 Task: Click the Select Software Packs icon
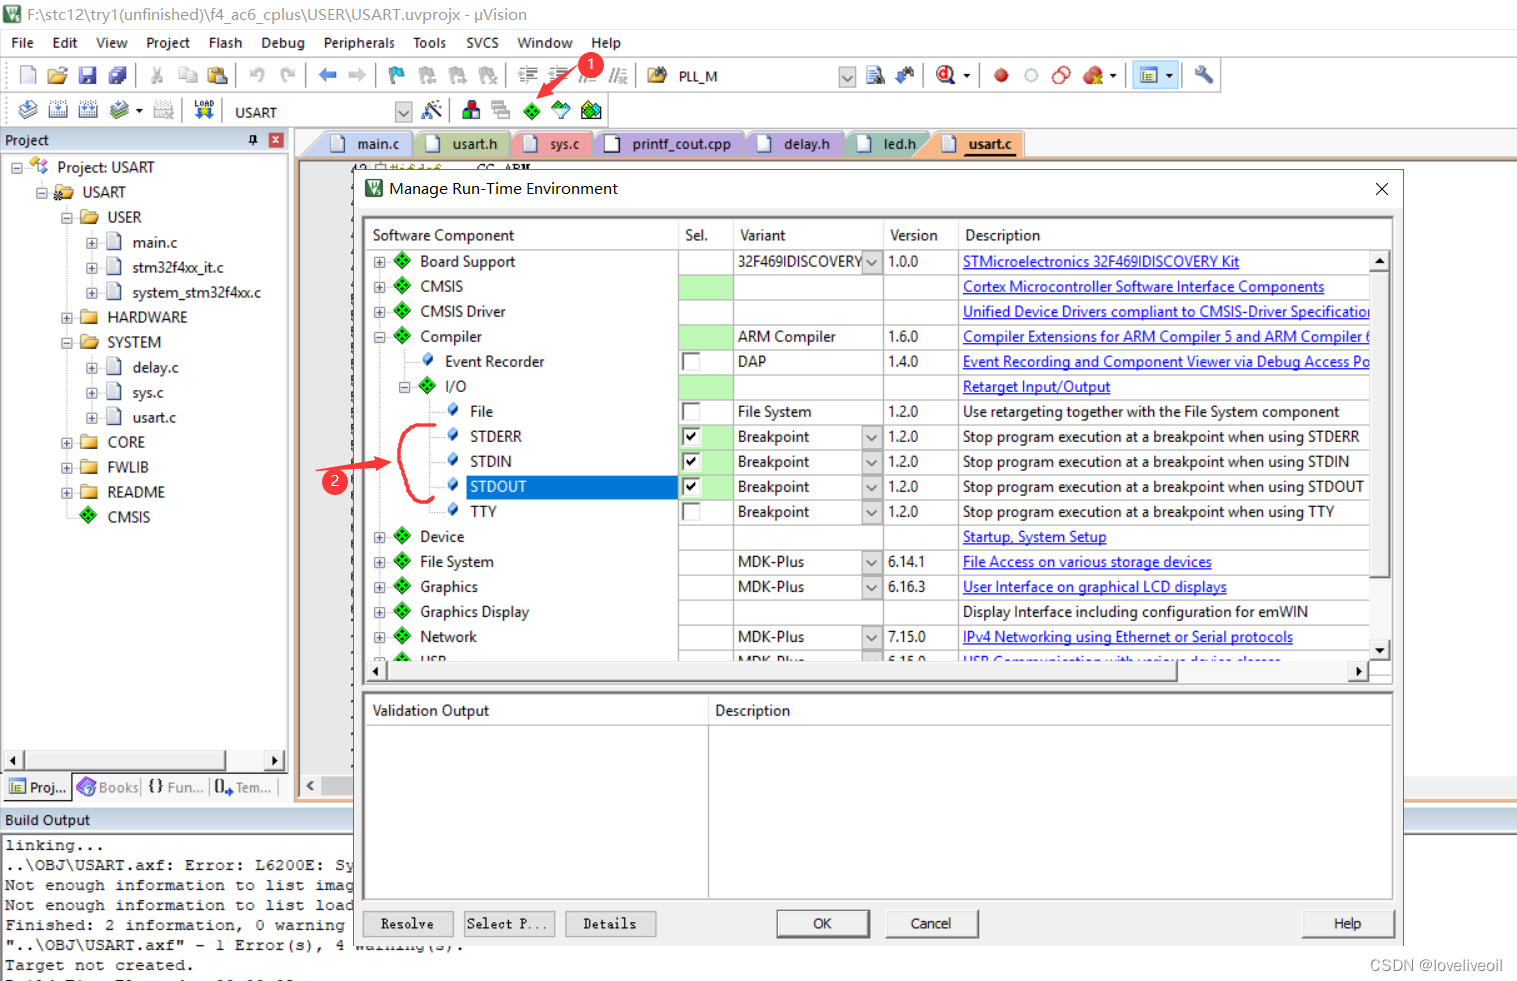click(x=561, y=110)
